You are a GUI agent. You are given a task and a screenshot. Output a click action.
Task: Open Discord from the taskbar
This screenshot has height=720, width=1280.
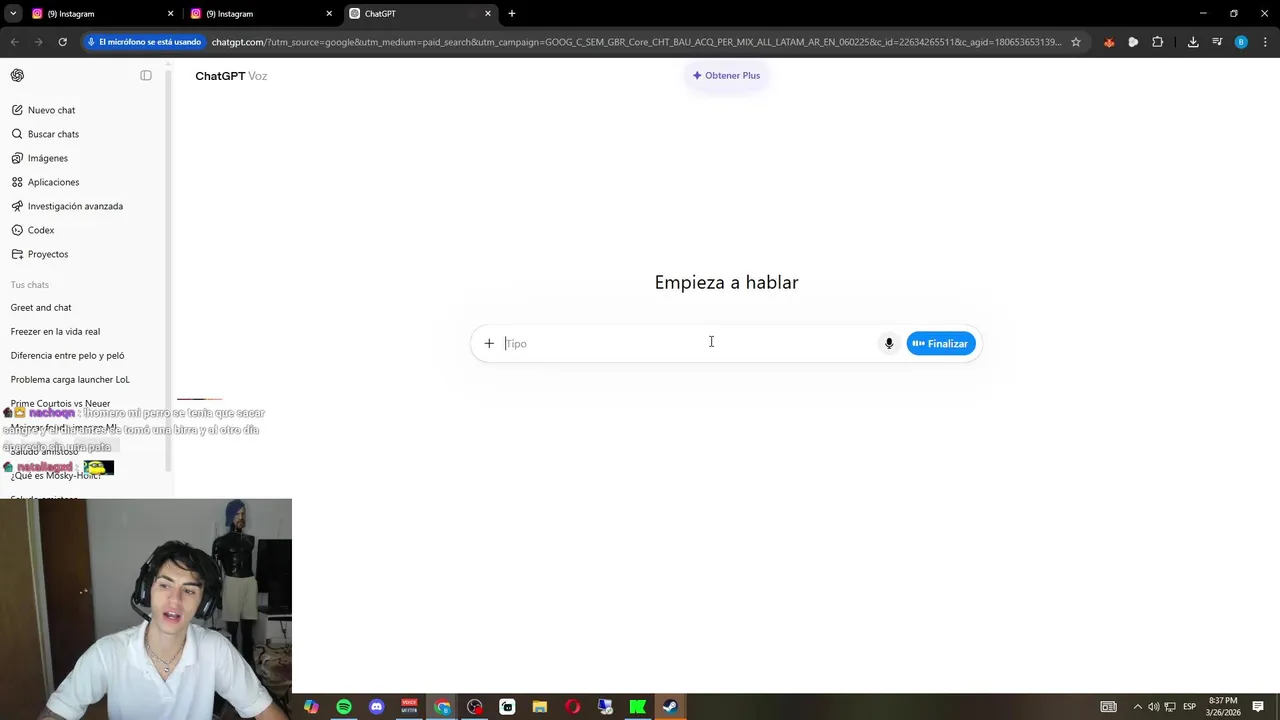pyautogui.click(x=377, y=707)
